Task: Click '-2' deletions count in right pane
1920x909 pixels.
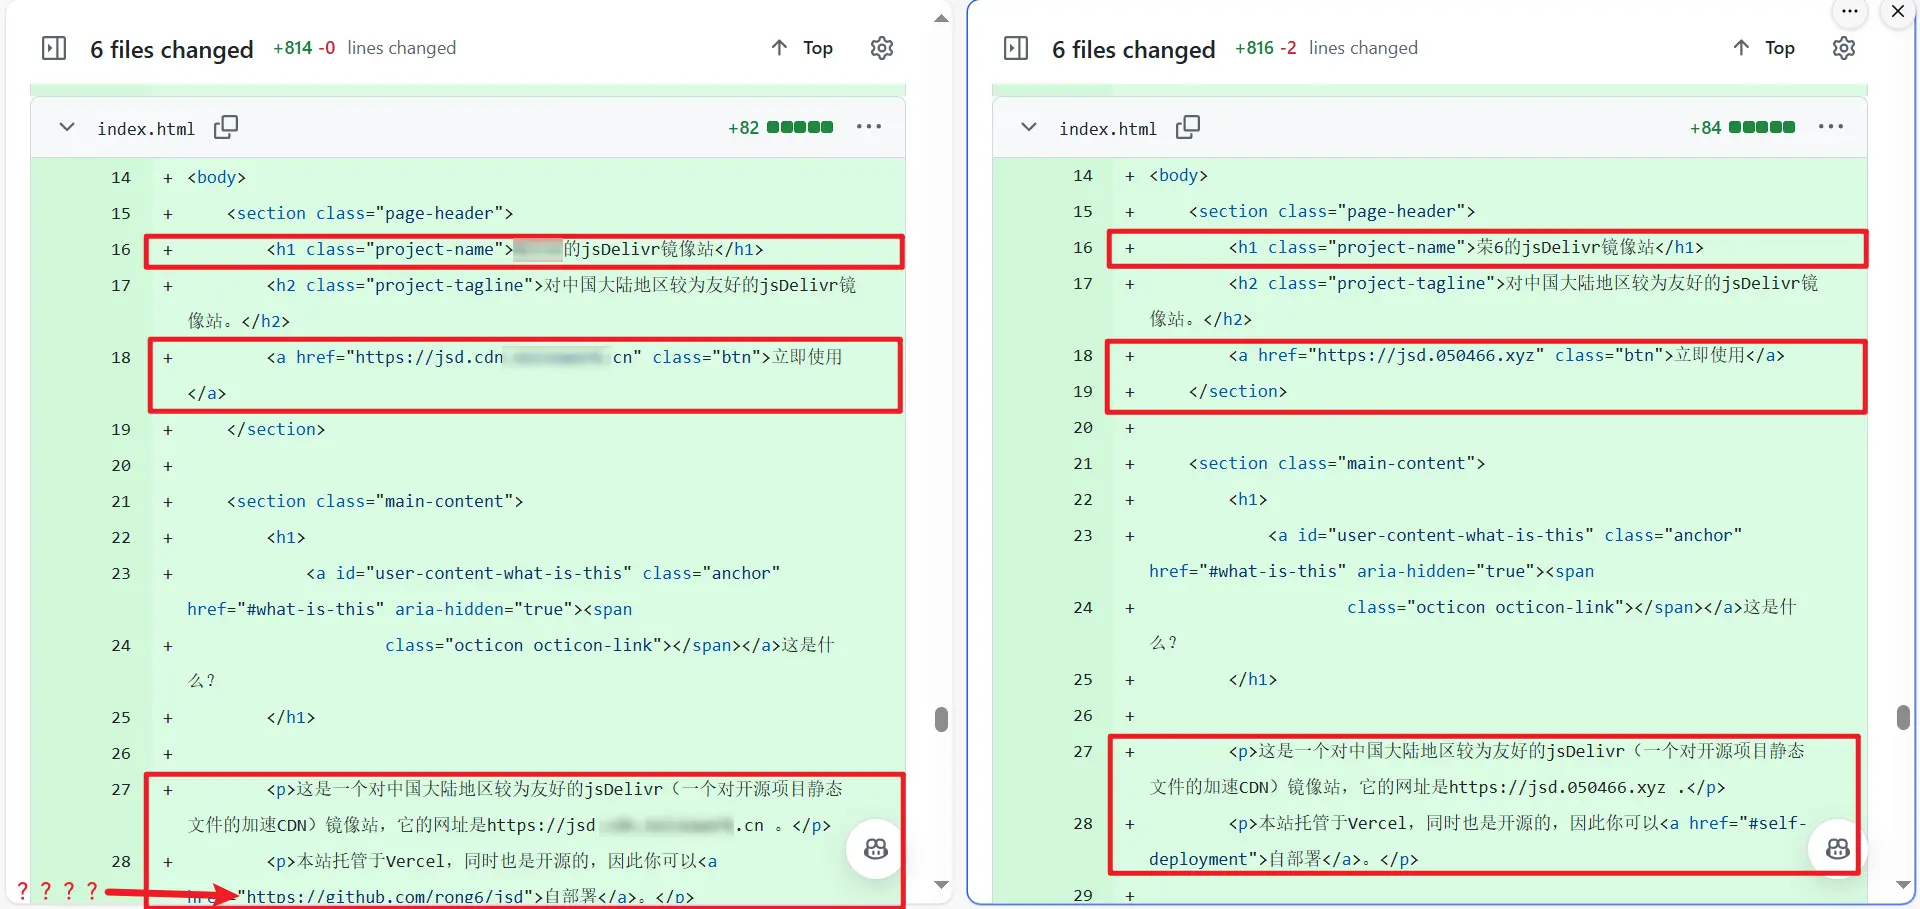Action: [x=1288, y=48]
